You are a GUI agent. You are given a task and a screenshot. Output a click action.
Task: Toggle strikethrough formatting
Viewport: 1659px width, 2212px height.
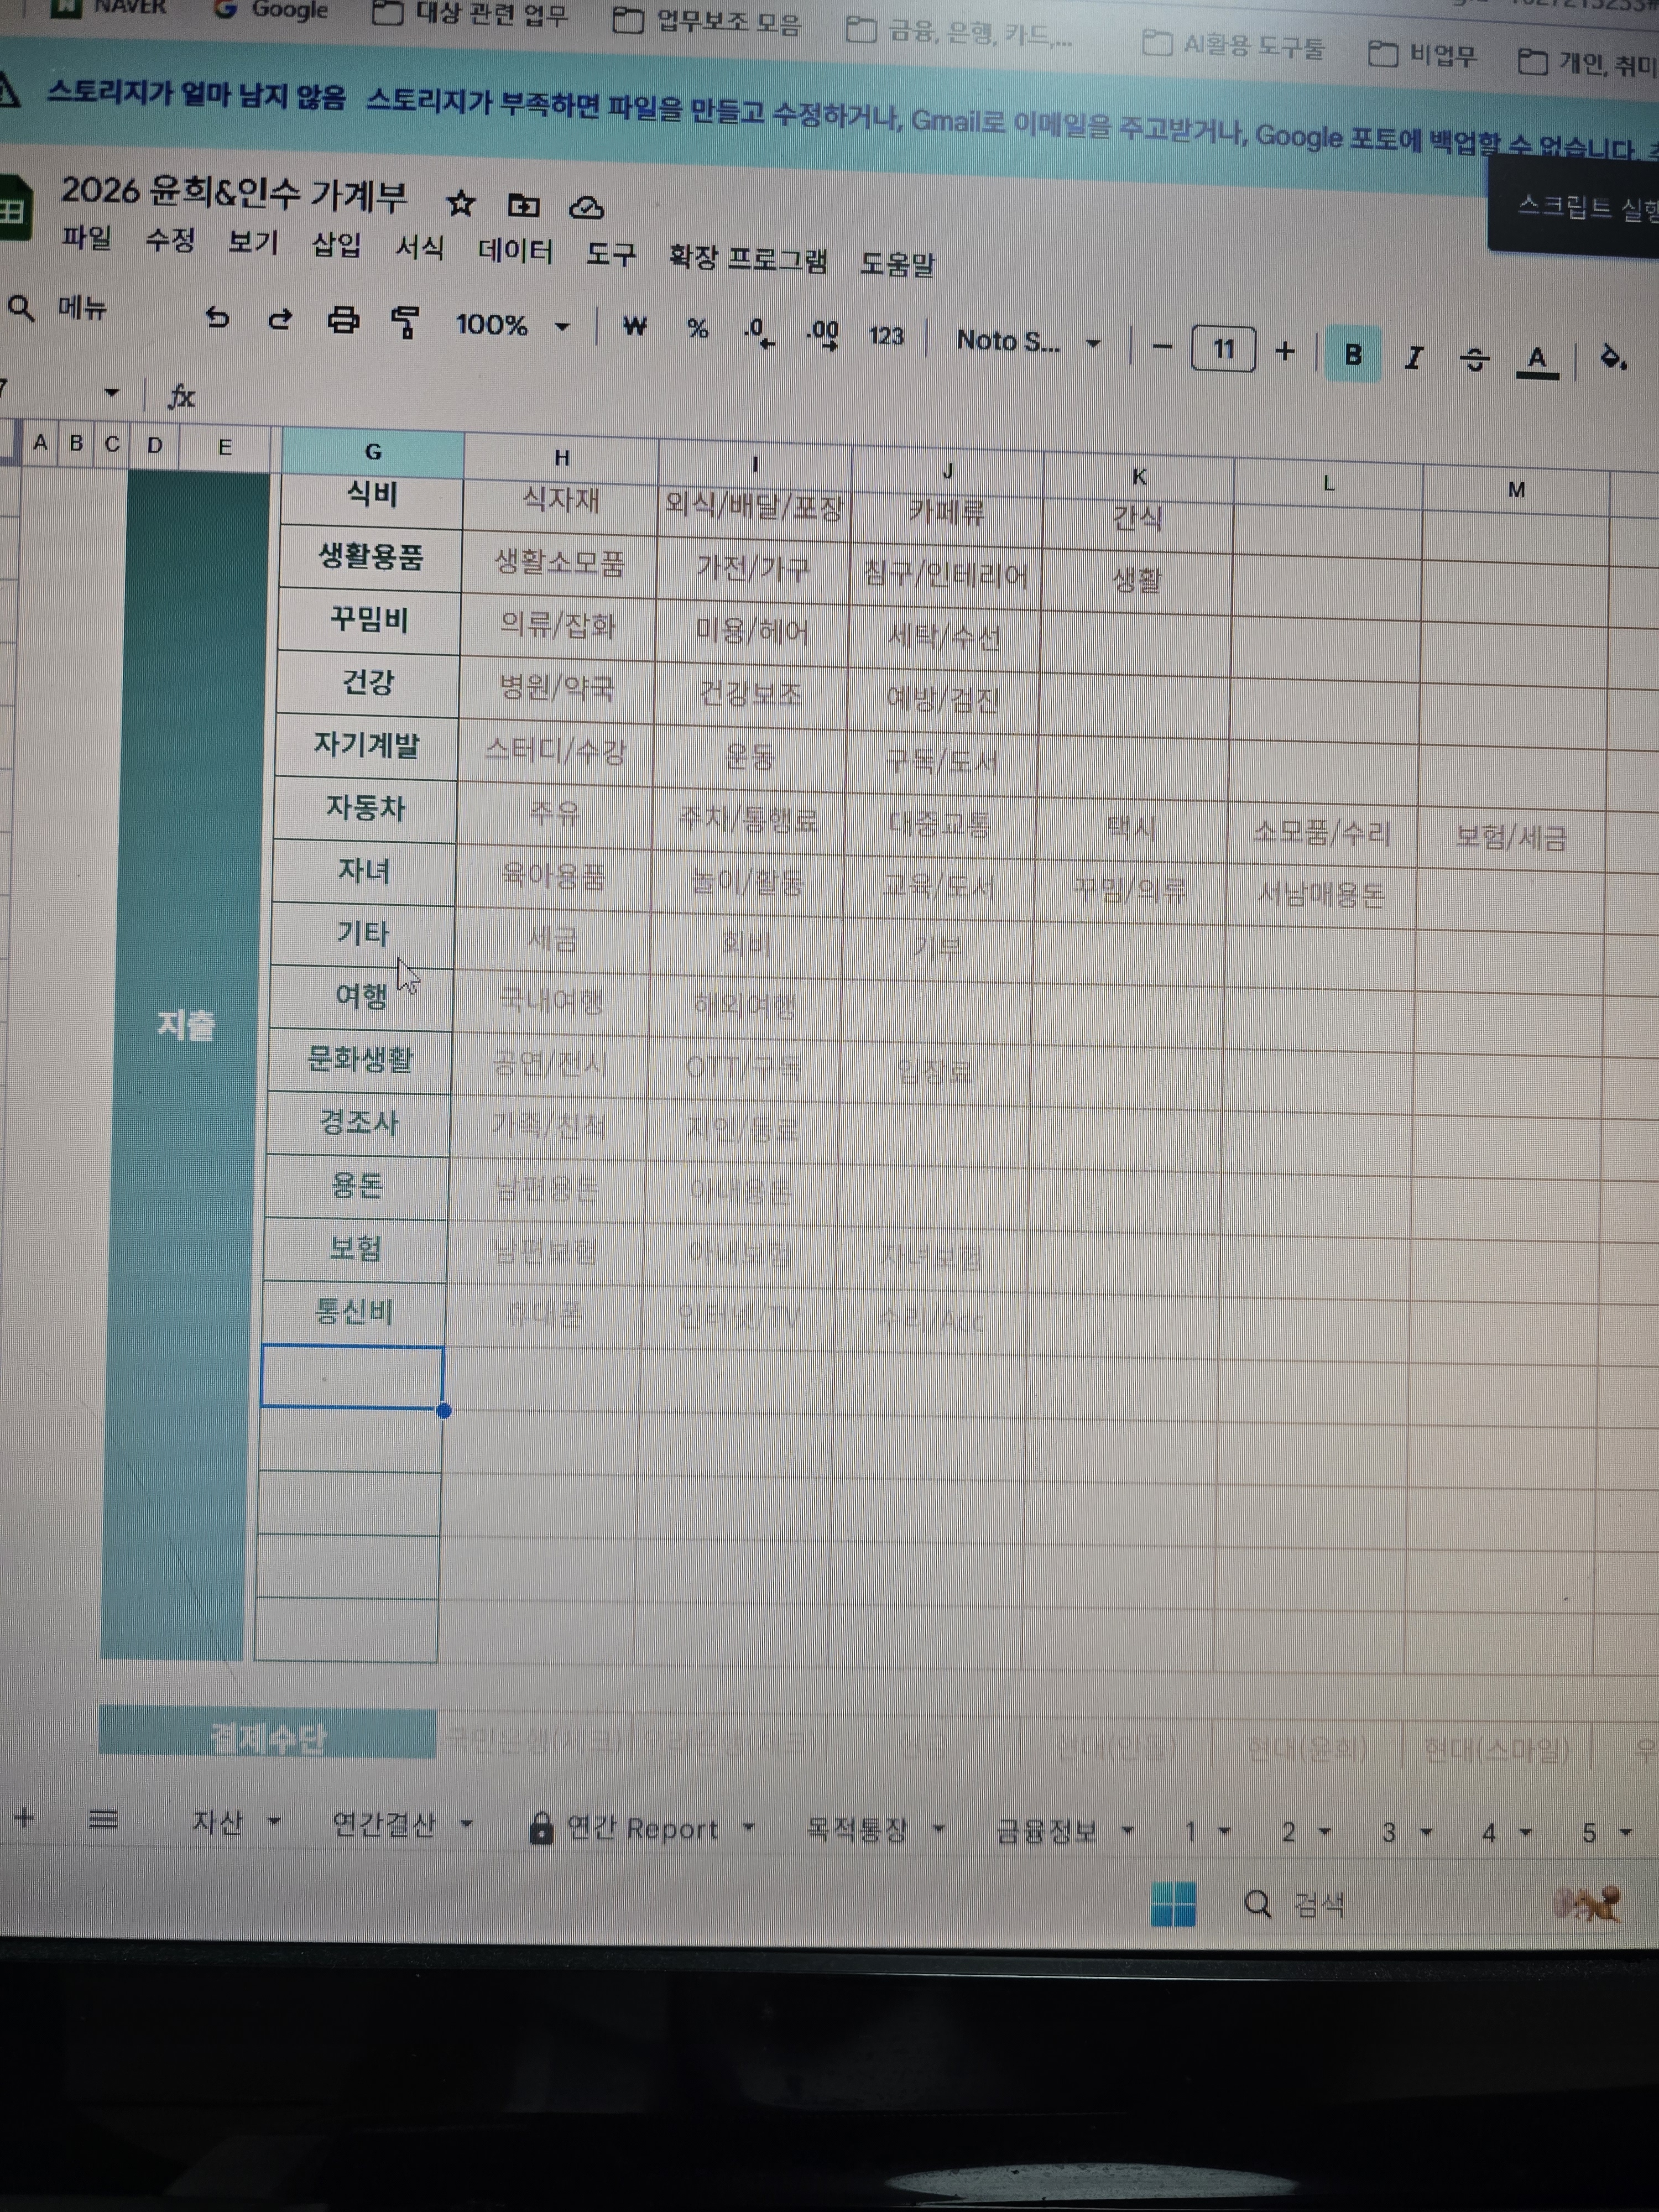coord(1474,359)
